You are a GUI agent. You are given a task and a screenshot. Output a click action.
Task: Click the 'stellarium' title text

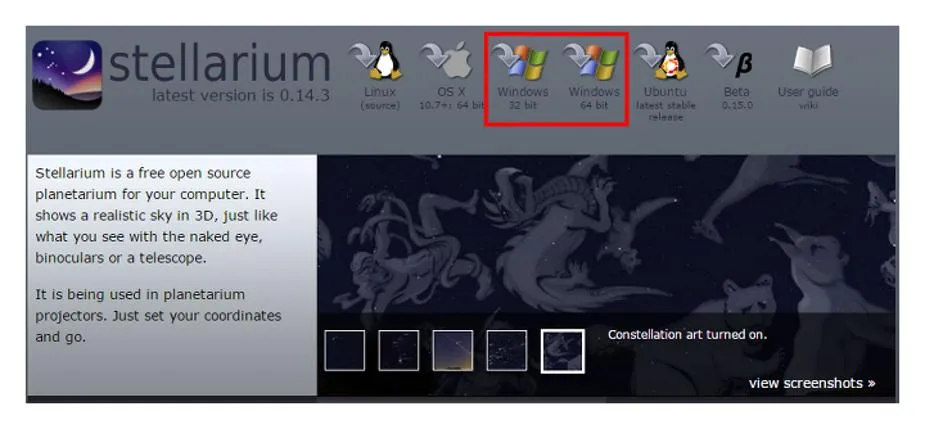[x=219, y=64]
